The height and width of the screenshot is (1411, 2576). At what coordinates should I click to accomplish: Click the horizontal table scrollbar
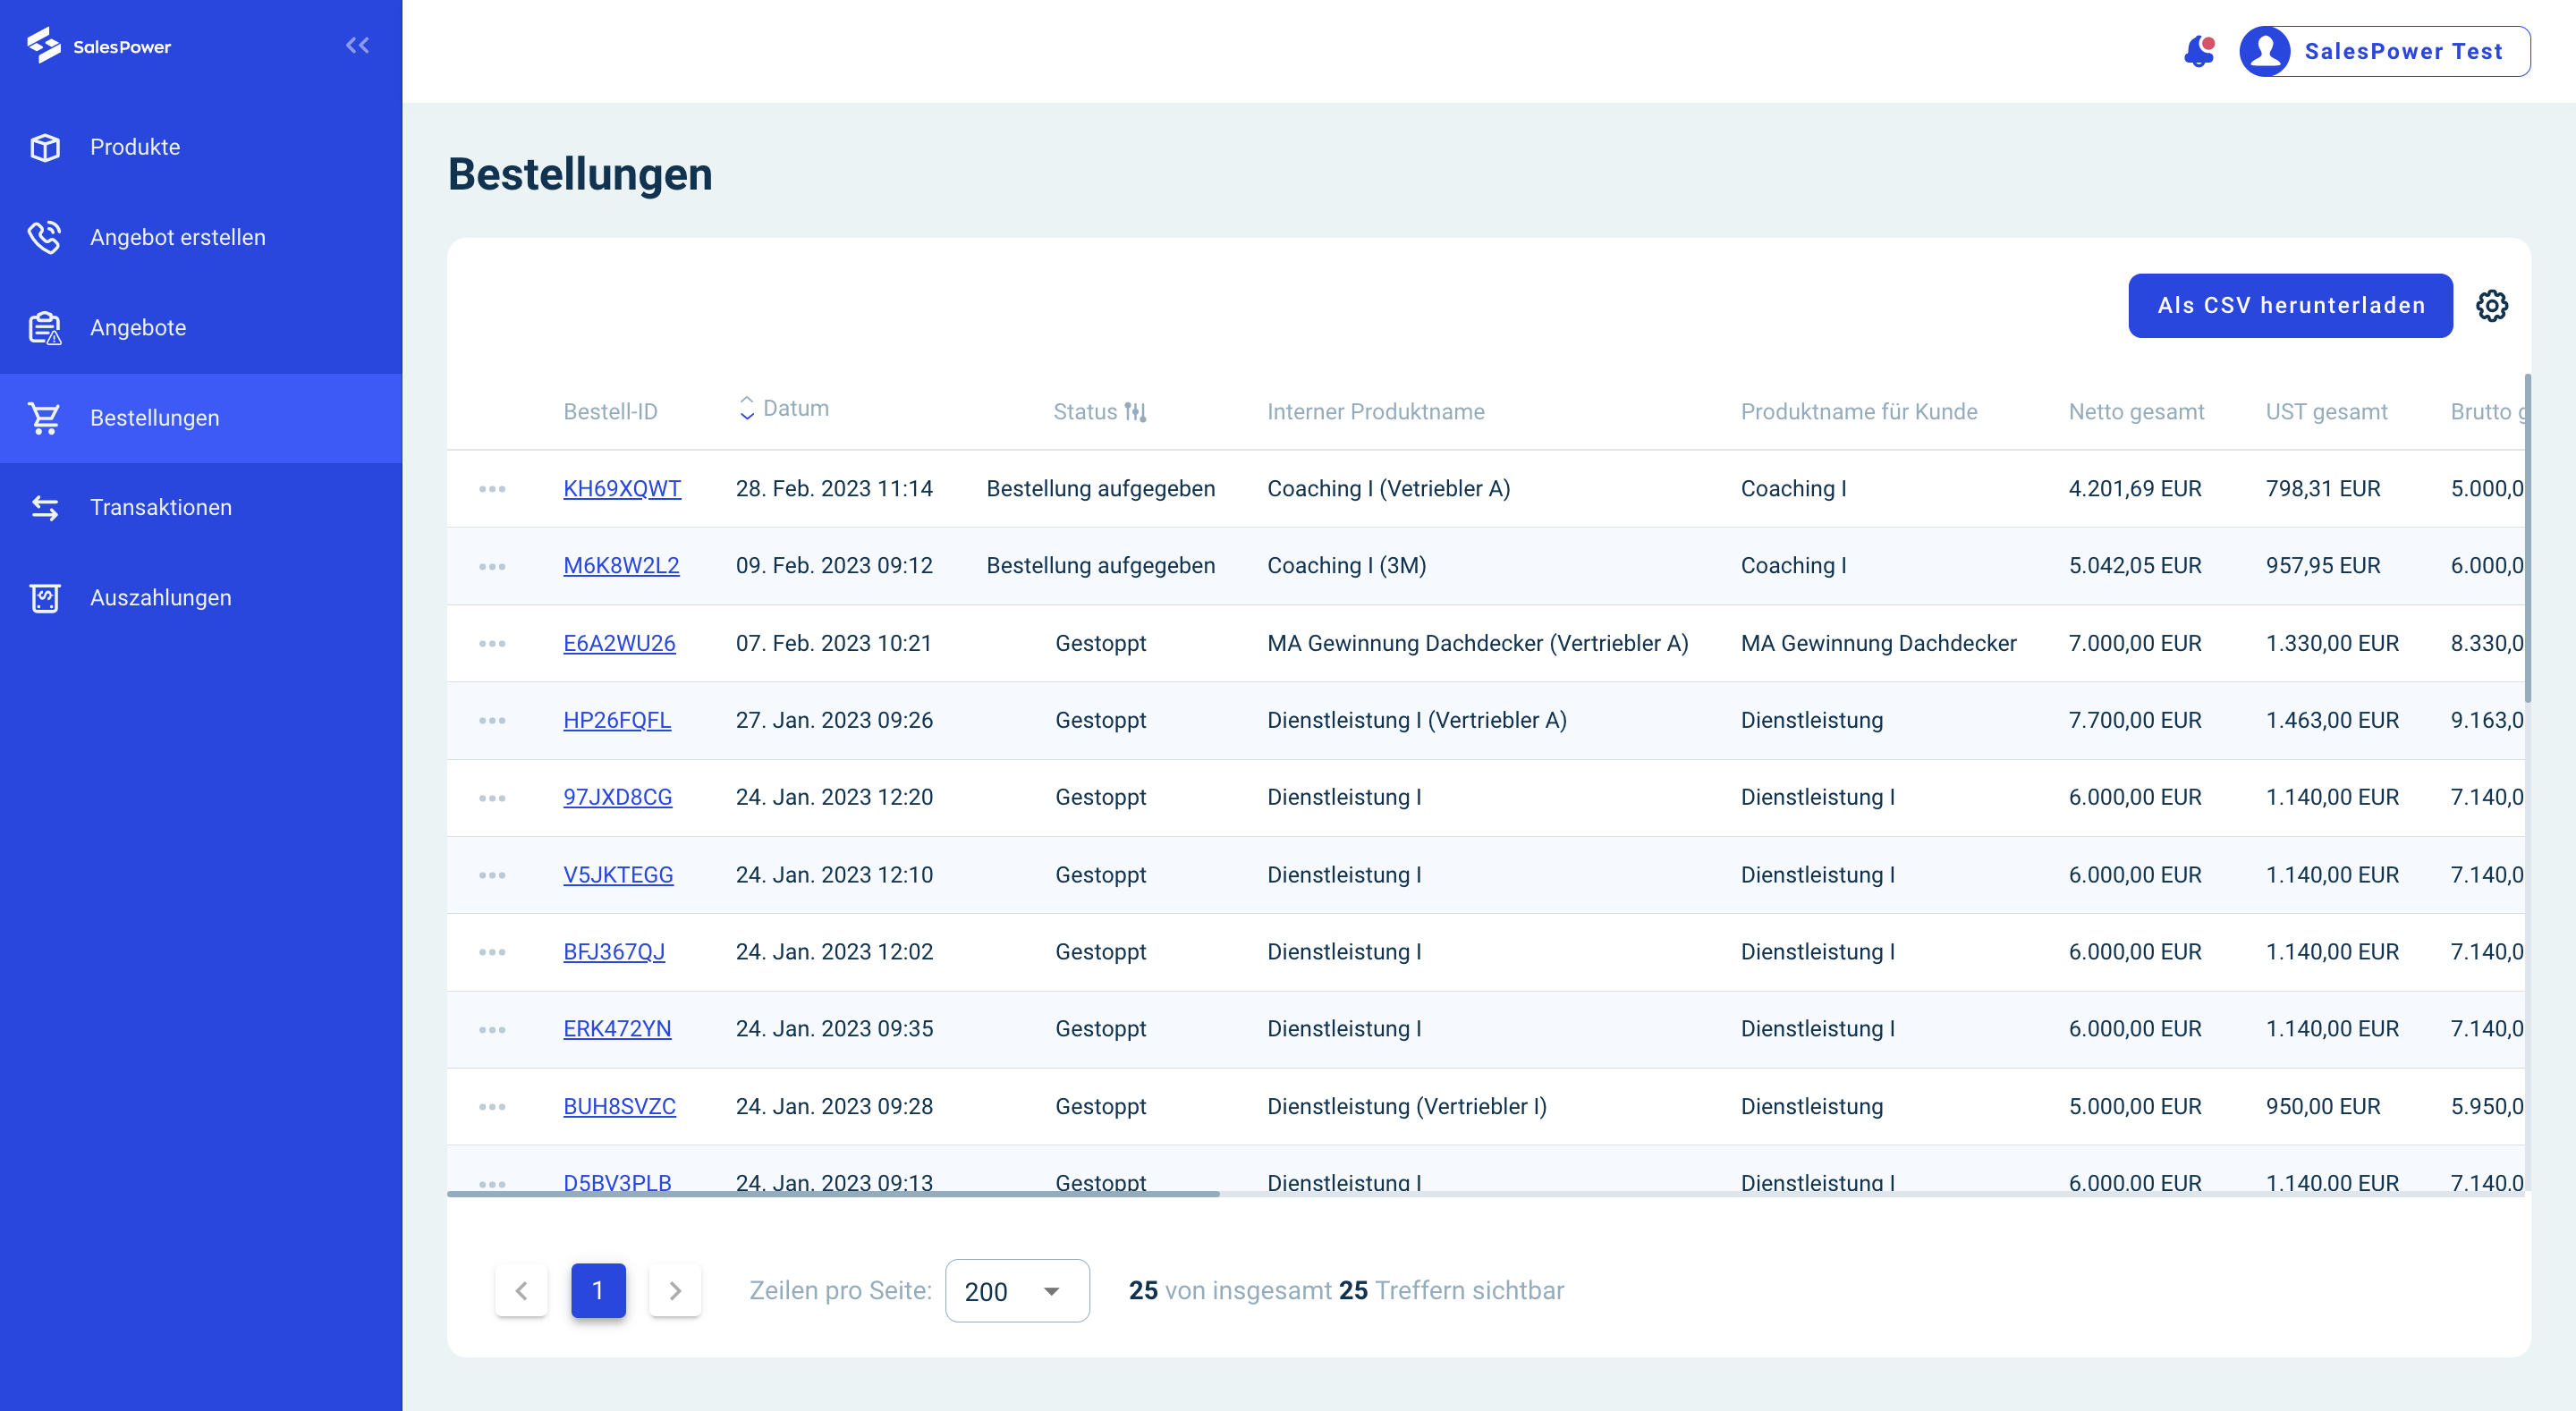tap(833, 1193)
